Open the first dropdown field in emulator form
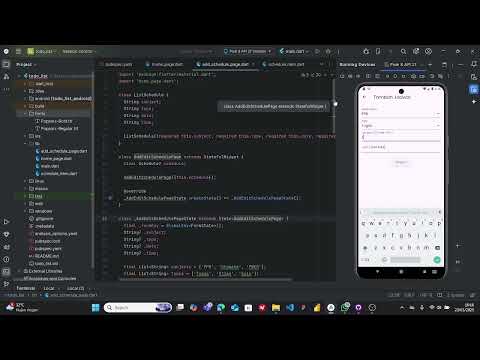This screenshot has width=480, height=360. pyautogui.click(x=401, y=112)
